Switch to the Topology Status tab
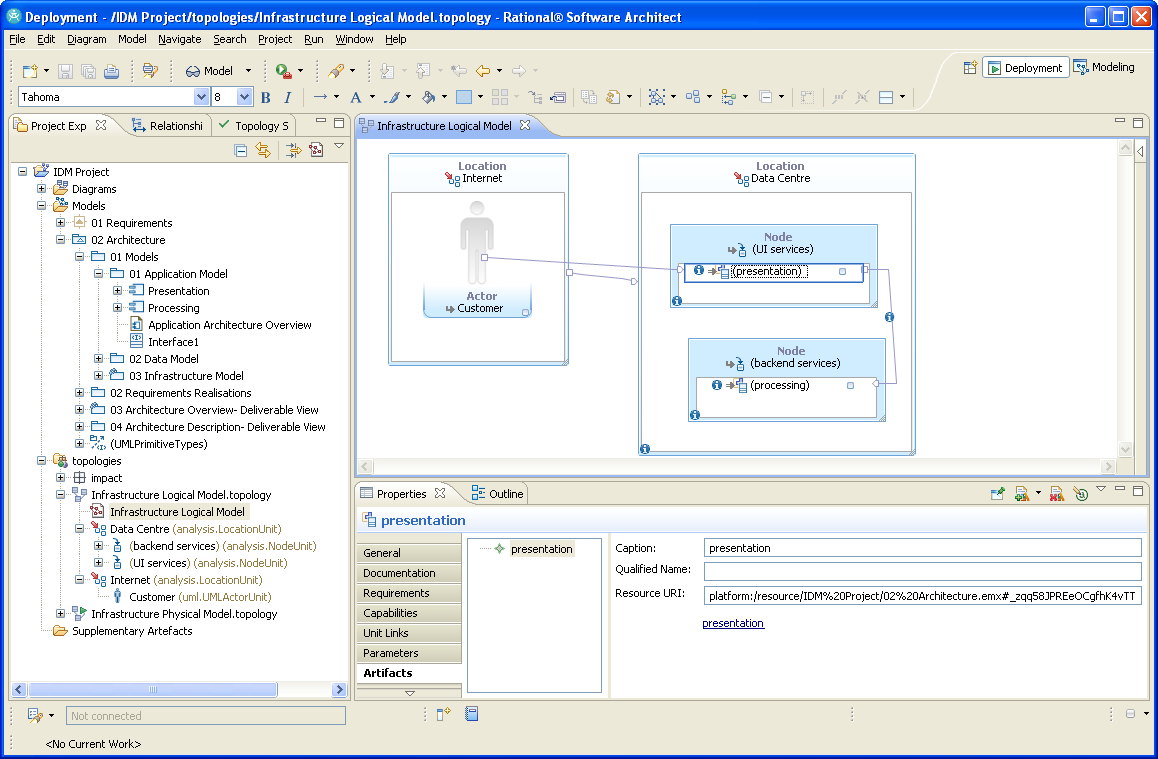This screenshot has height=759, width=1158. [254, 126]
